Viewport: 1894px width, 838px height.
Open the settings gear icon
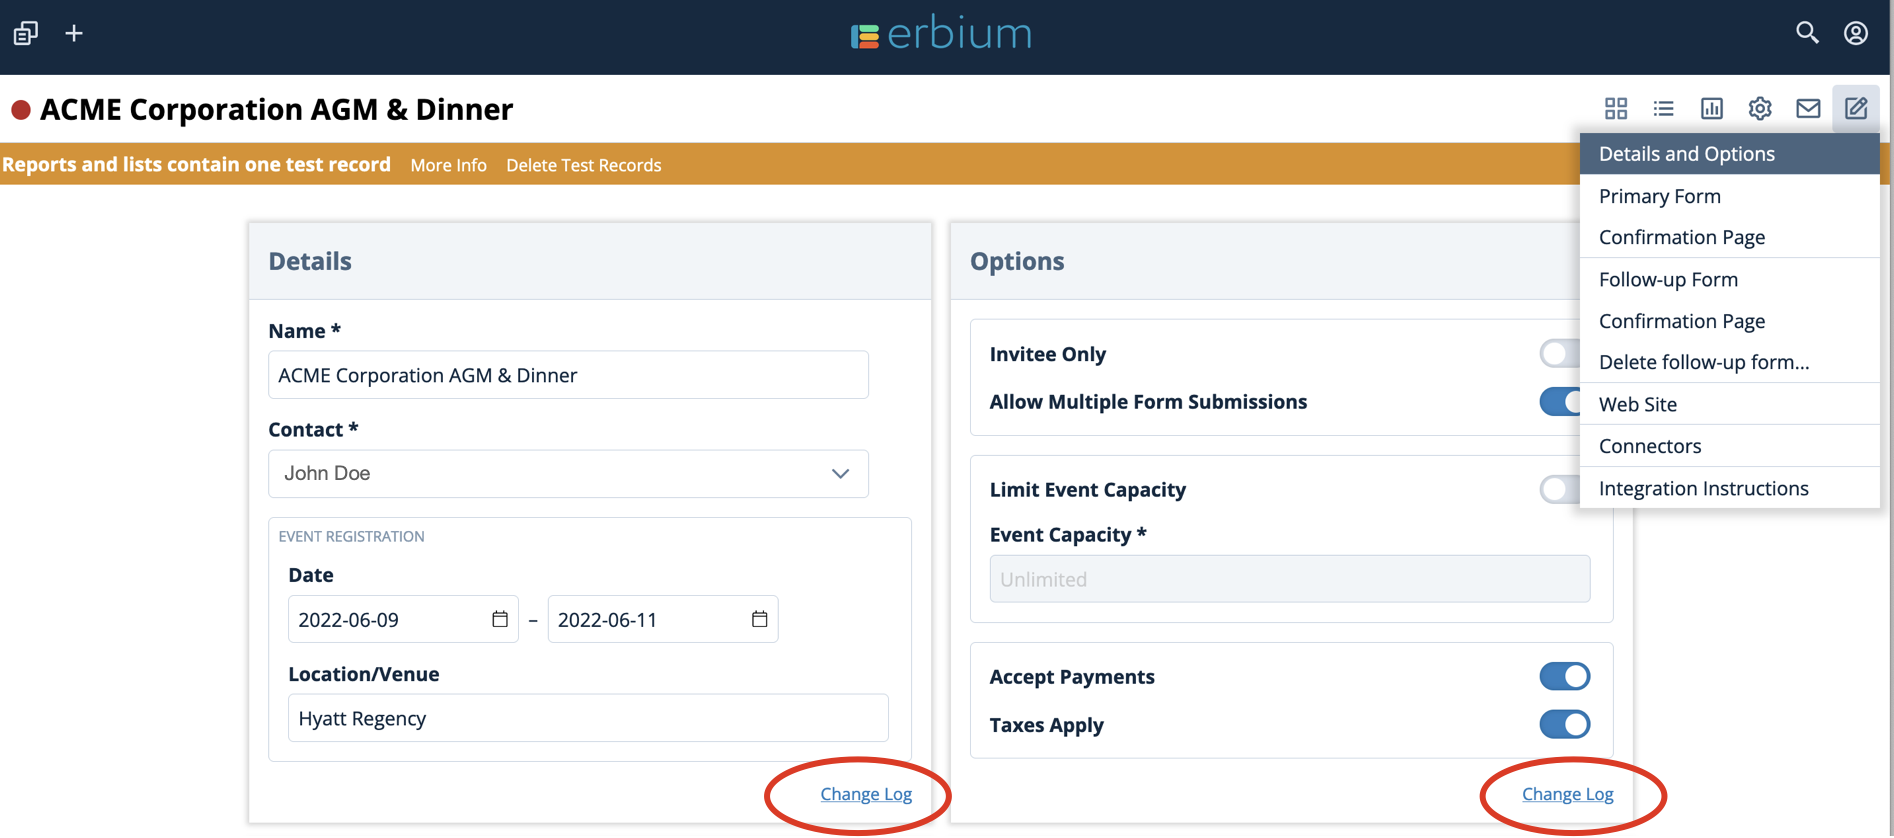1760,108
